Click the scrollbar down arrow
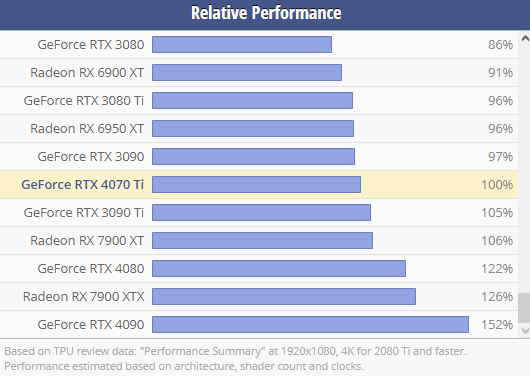The height and width of the screenshot is (376, 530). 525,331
